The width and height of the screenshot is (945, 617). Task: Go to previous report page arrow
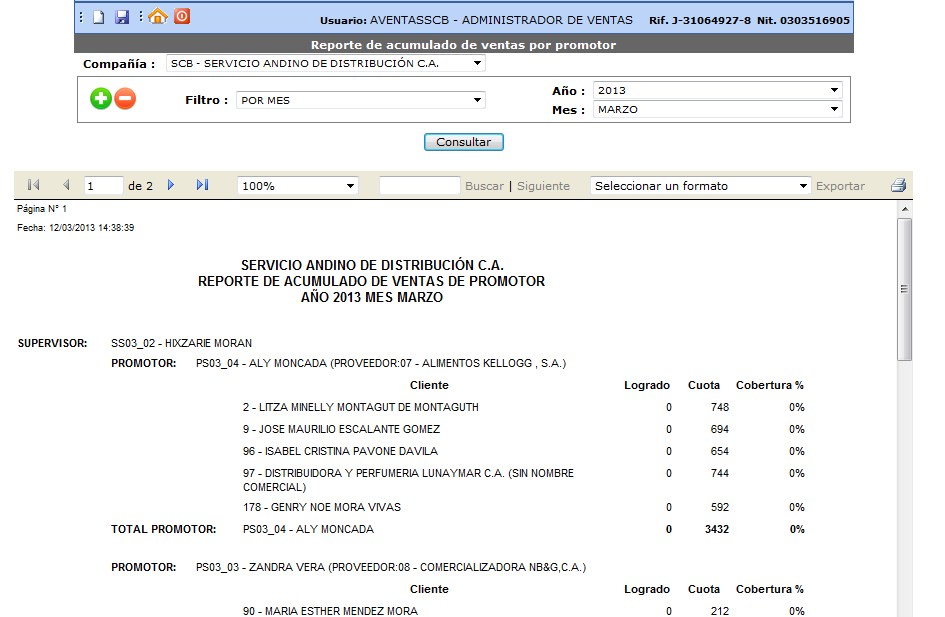point(66,185)
